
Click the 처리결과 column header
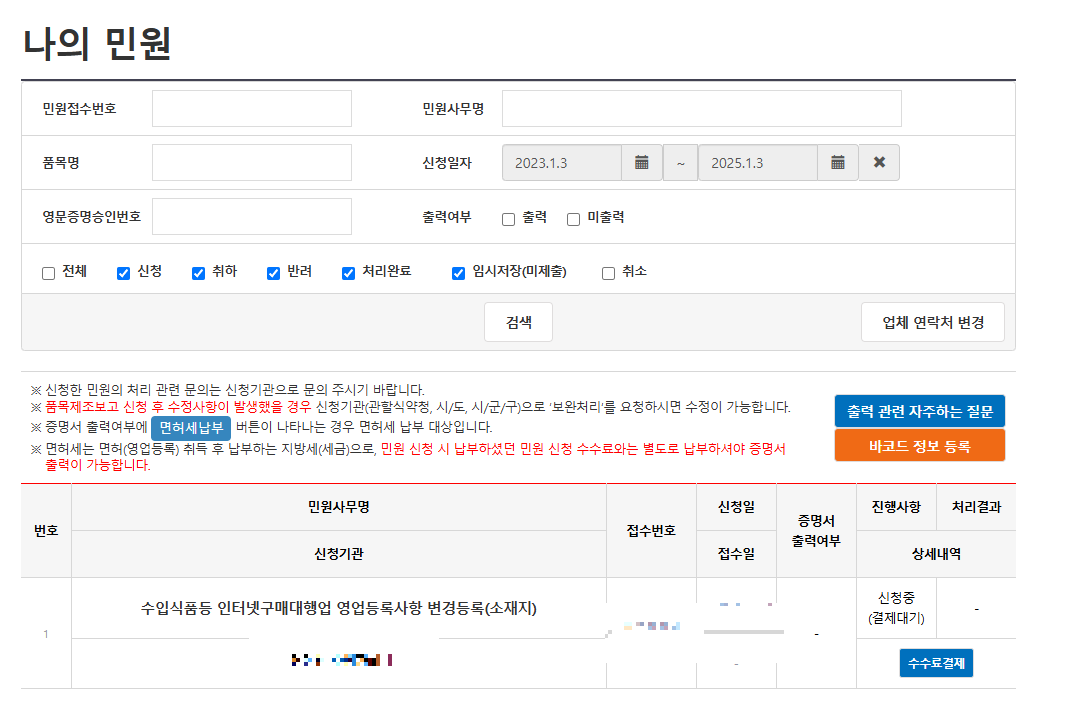[x=976, y=507]
